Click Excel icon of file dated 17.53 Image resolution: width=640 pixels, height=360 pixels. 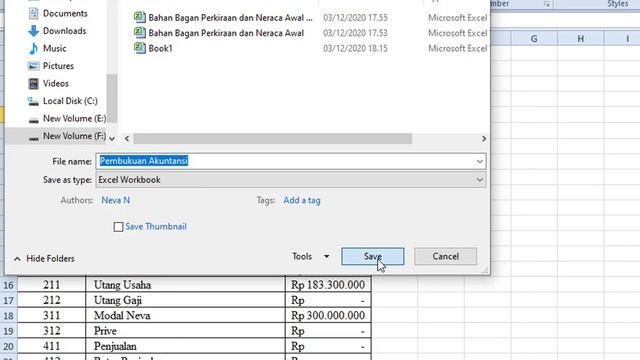point(140,33)
